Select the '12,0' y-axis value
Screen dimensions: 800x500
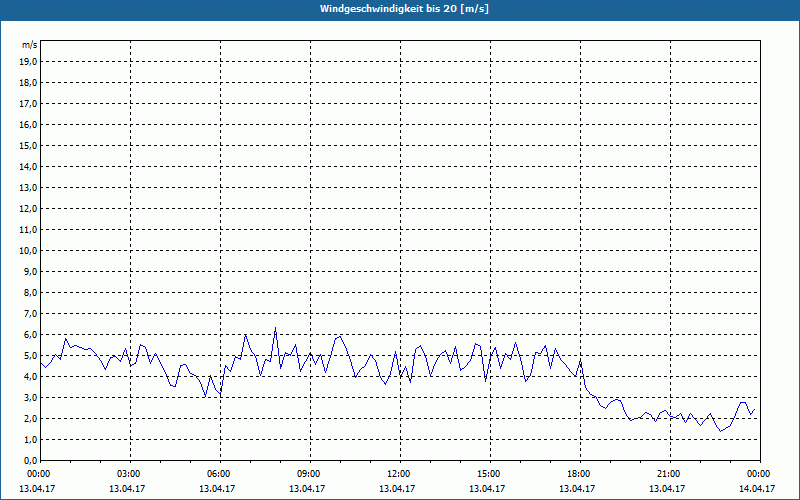(x=29, y=209)
